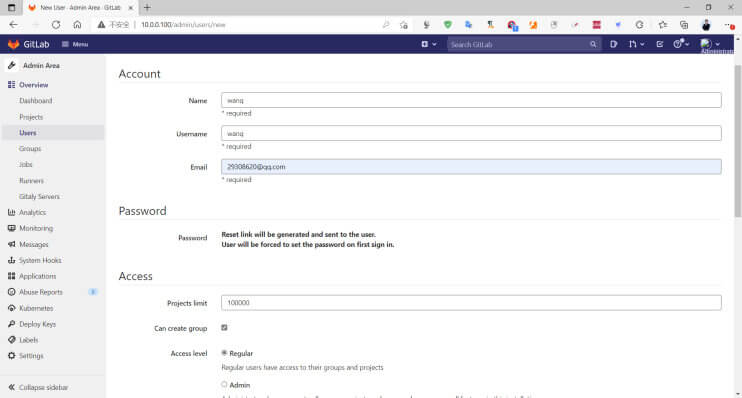
Task: Close the New User Admin Area tab
Action: click(131, 8)
